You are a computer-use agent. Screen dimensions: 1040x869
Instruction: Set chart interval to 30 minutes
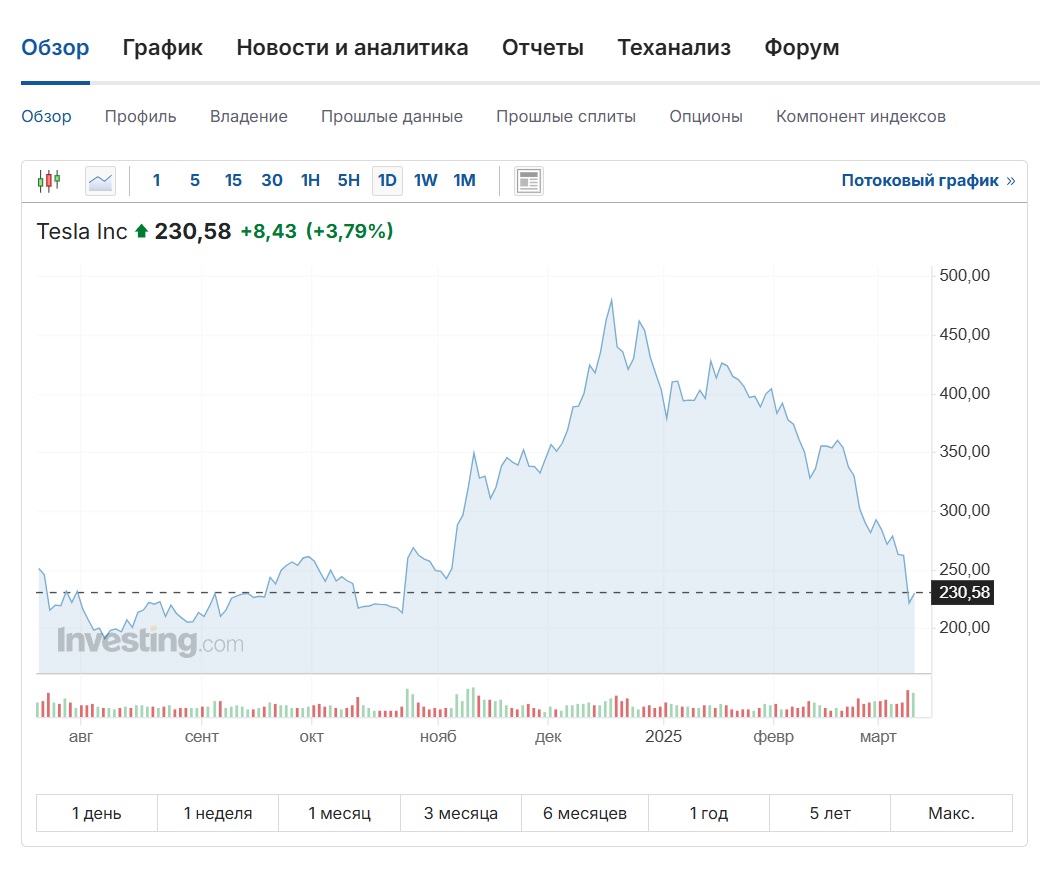point(272,180)
